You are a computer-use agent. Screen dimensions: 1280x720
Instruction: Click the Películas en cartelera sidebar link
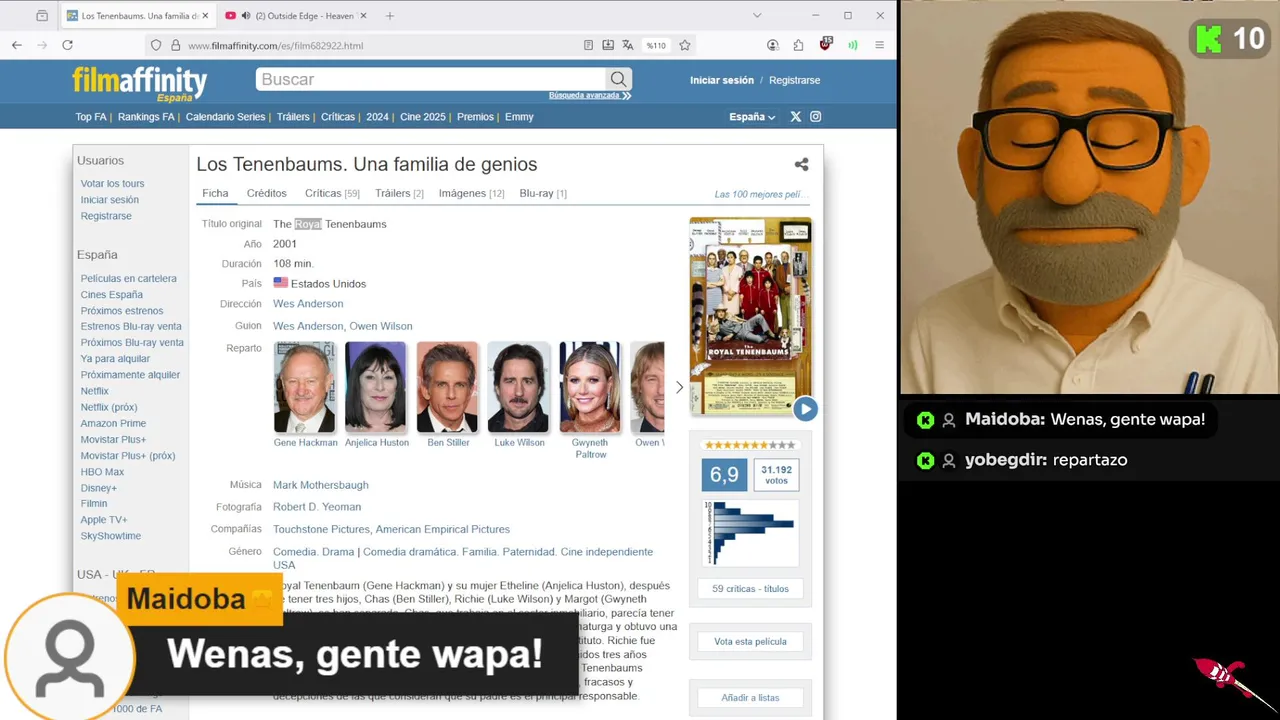(x=129, y=279)
